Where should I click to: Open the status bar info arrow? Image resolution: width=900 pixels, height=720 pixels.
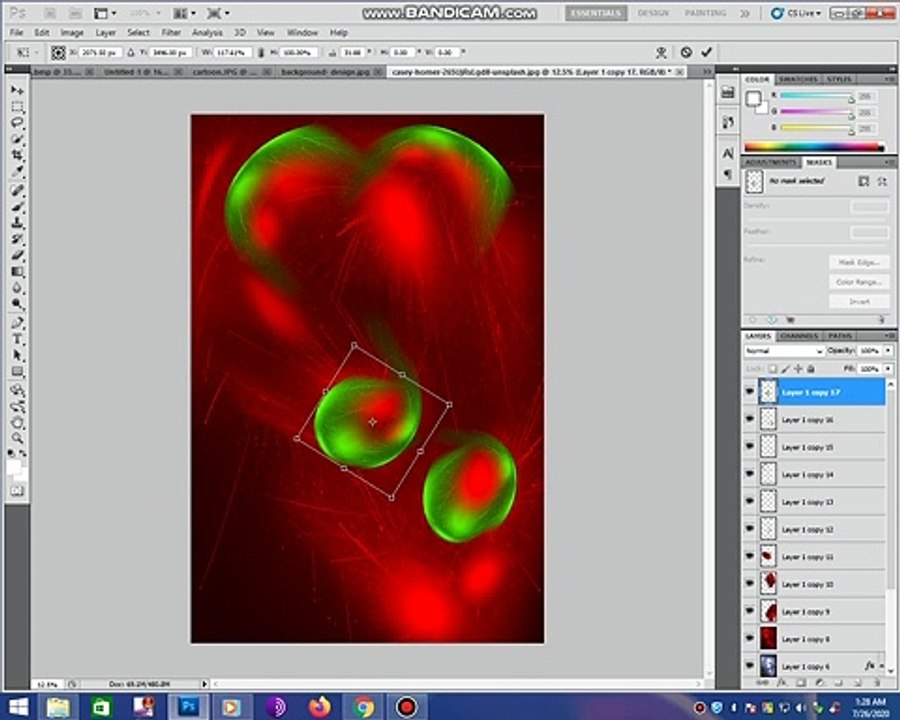point(204,684)
